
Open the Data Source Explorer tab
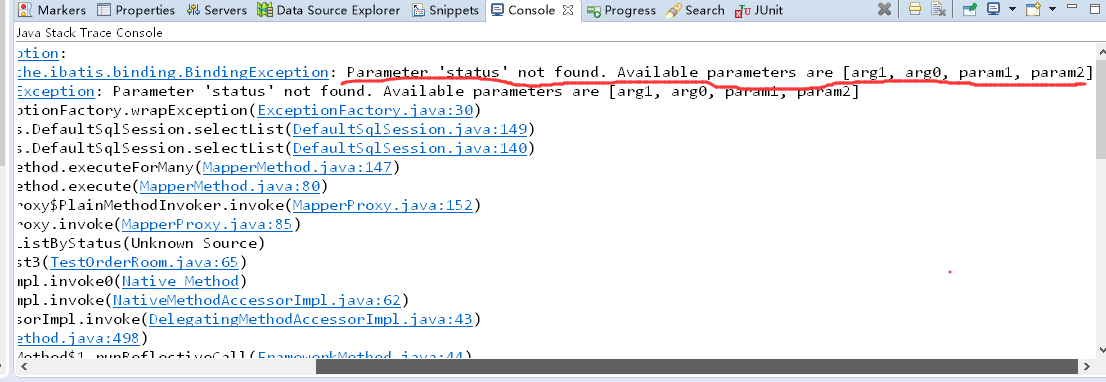pos(329,11)
